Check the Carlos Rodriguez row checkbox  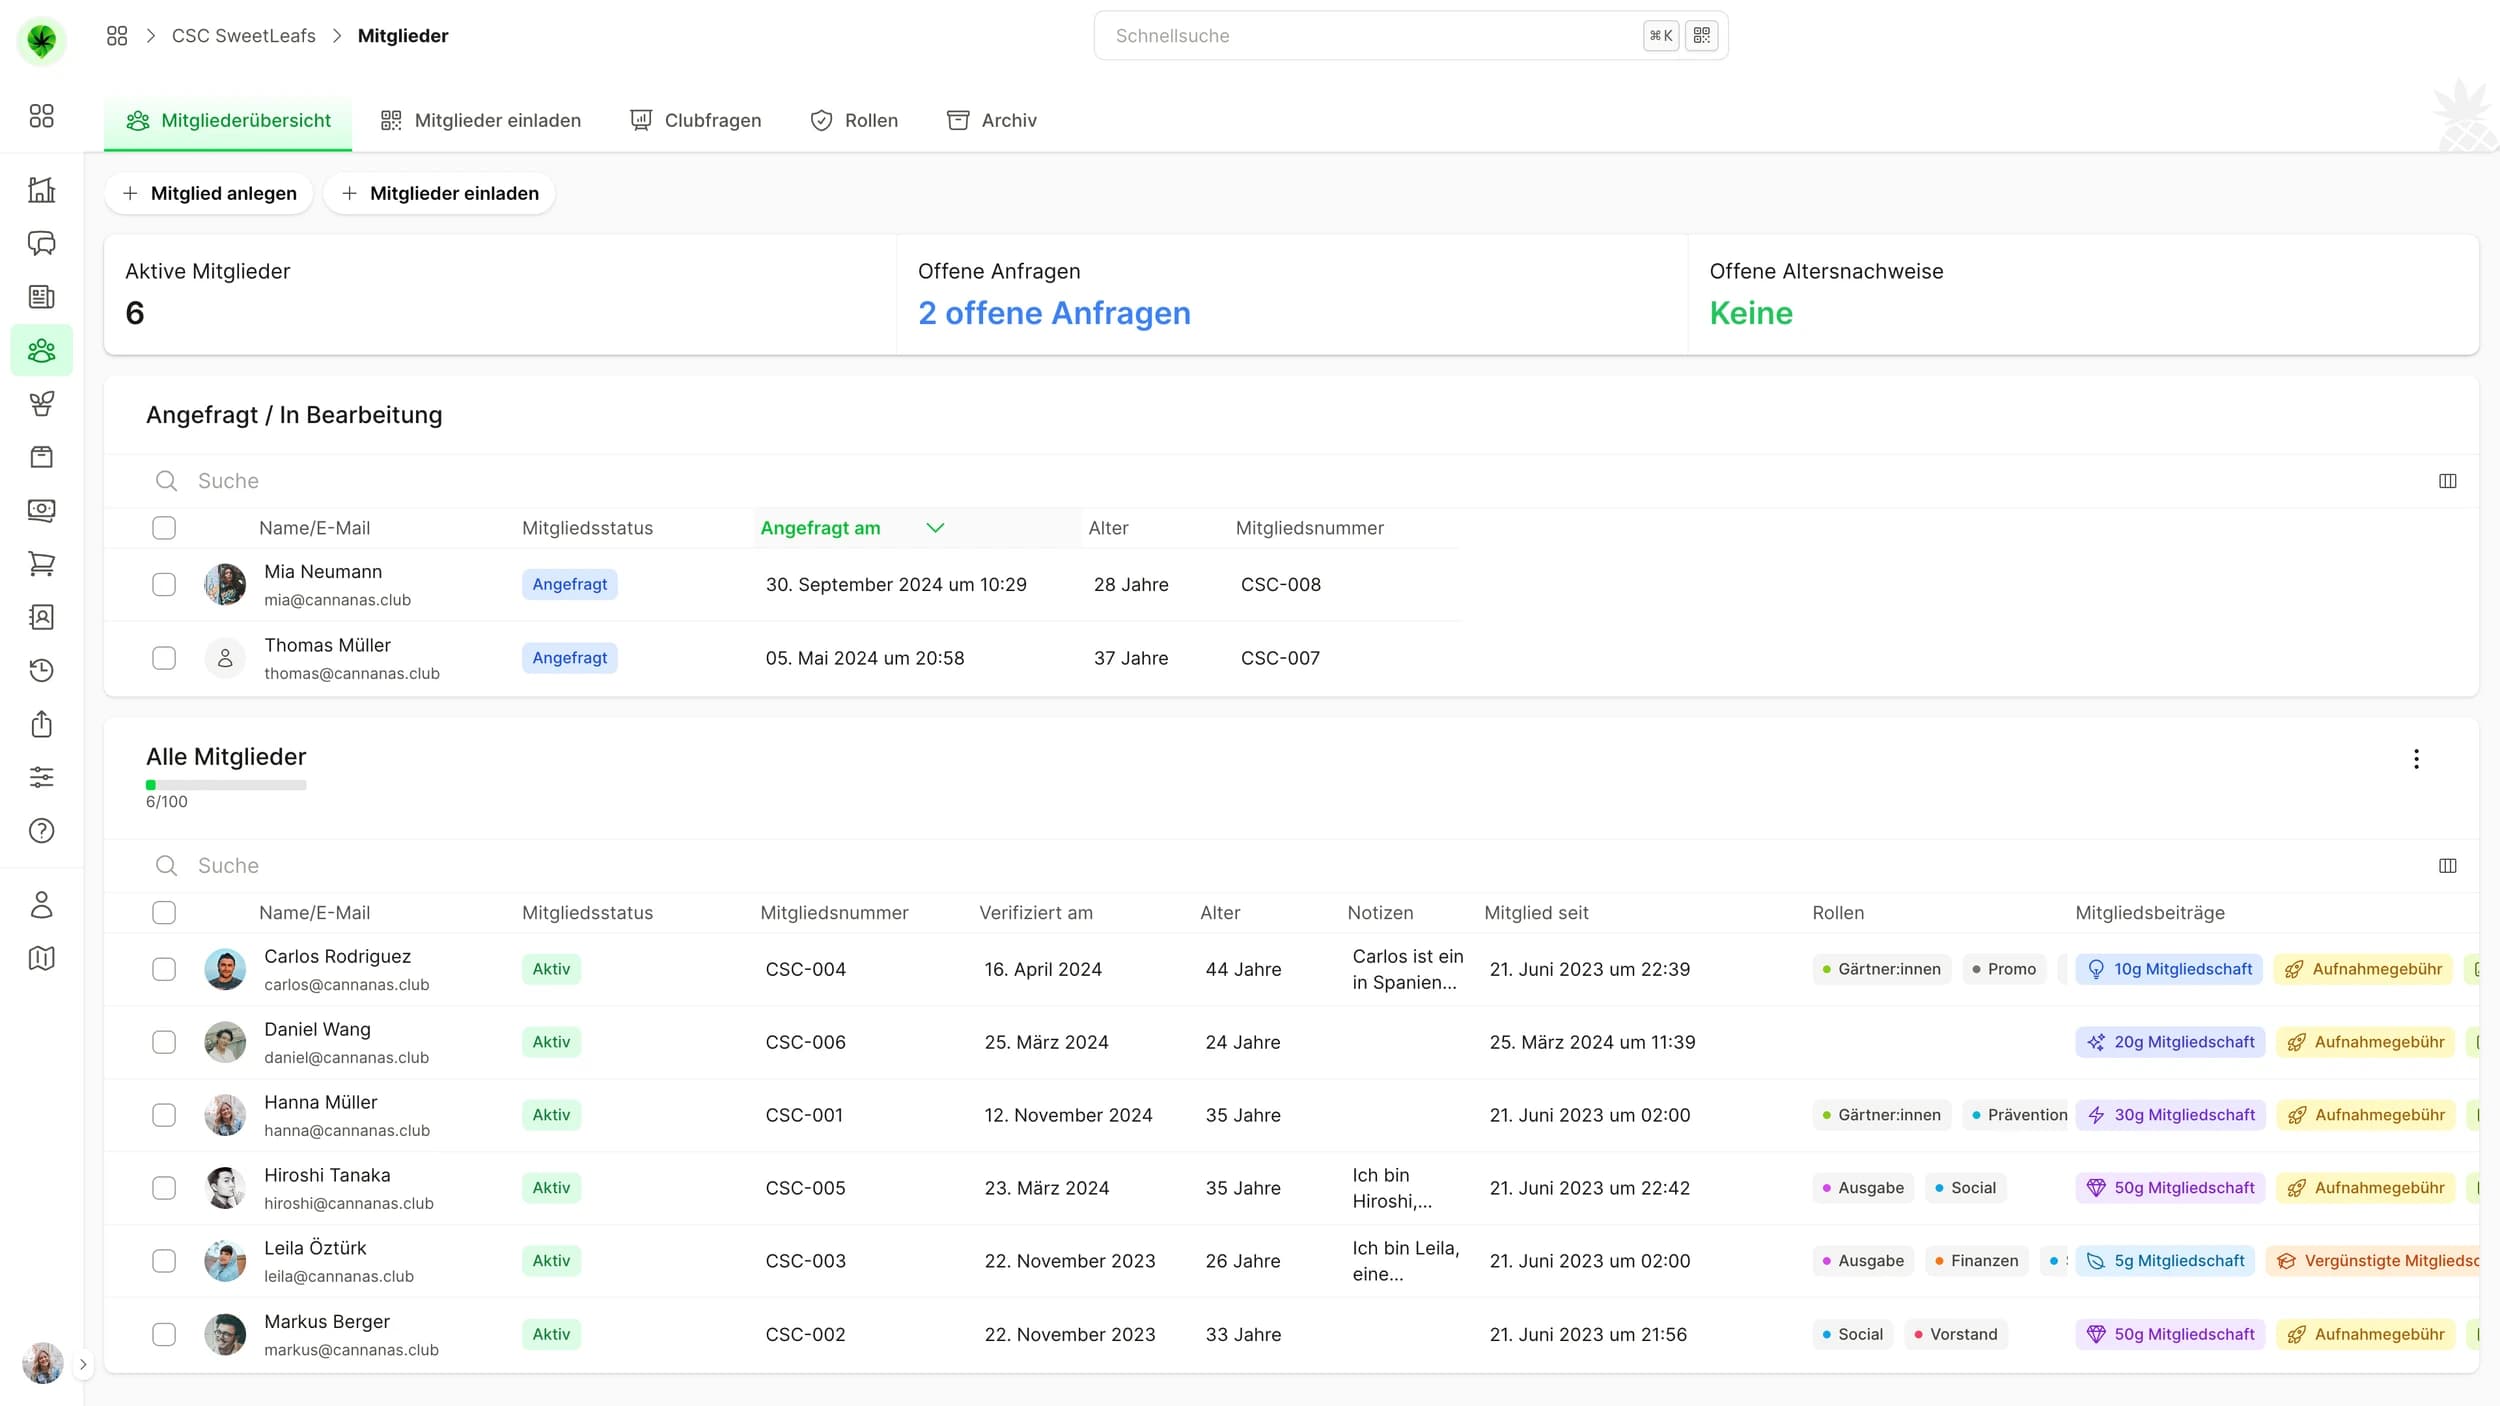(x=164, y=969)
